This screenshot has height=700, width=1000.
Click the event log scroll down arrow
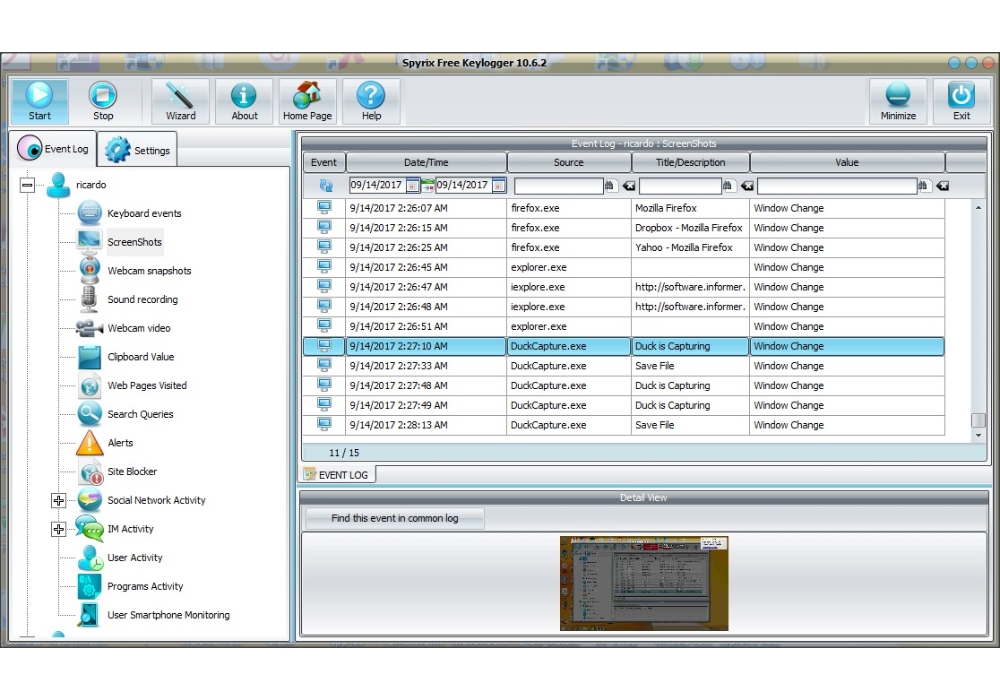click(978, 435)
